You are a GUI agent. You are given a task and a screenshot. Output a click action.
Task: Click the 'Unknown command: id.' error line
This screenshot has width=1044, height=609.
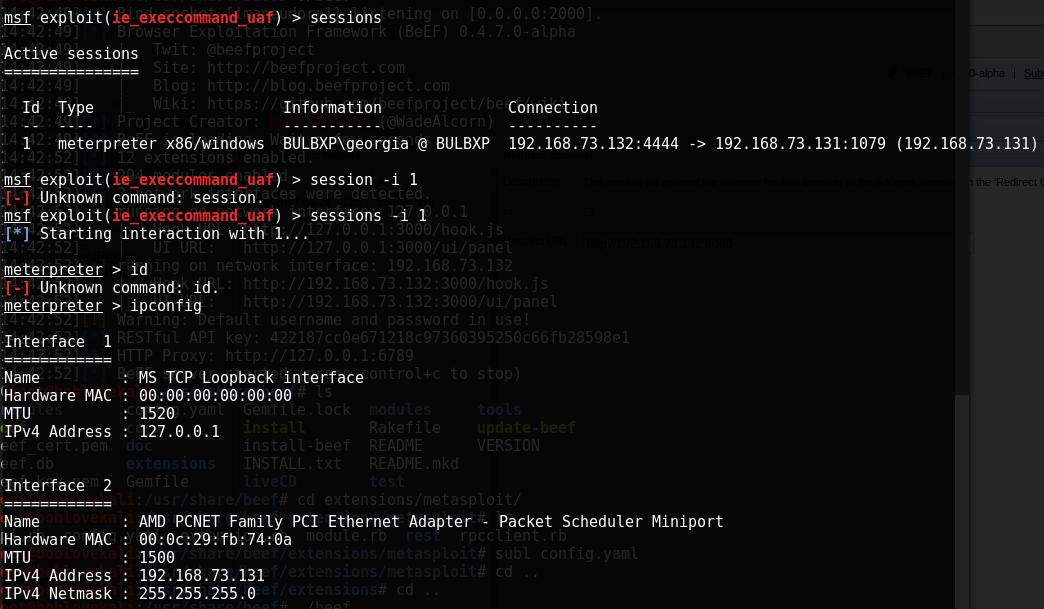(x=130, y=288)
